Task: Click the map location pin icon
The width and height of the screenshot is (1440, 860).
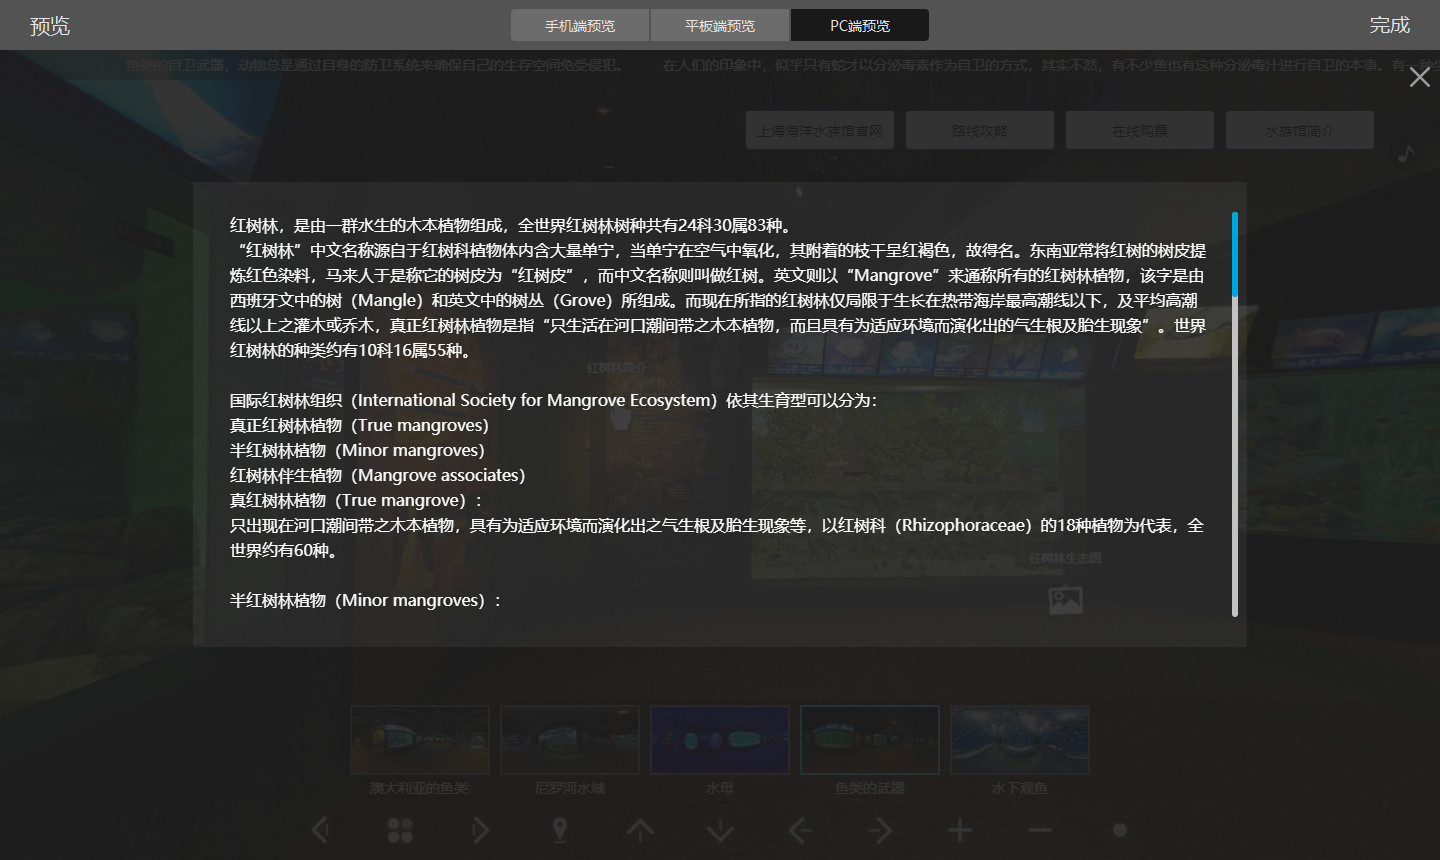Action: click(x=560, y=830)
